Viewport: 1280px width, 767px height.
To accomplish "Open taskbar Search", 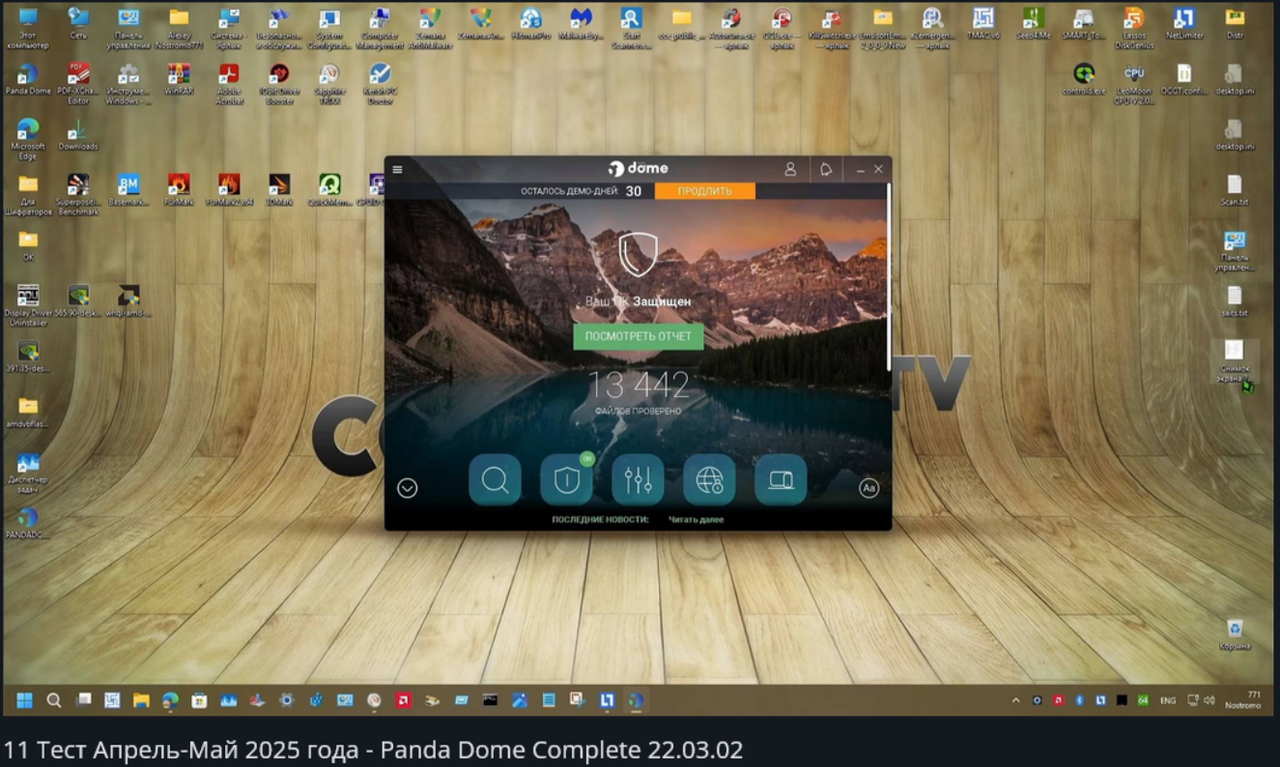I will tap(54, 700).
